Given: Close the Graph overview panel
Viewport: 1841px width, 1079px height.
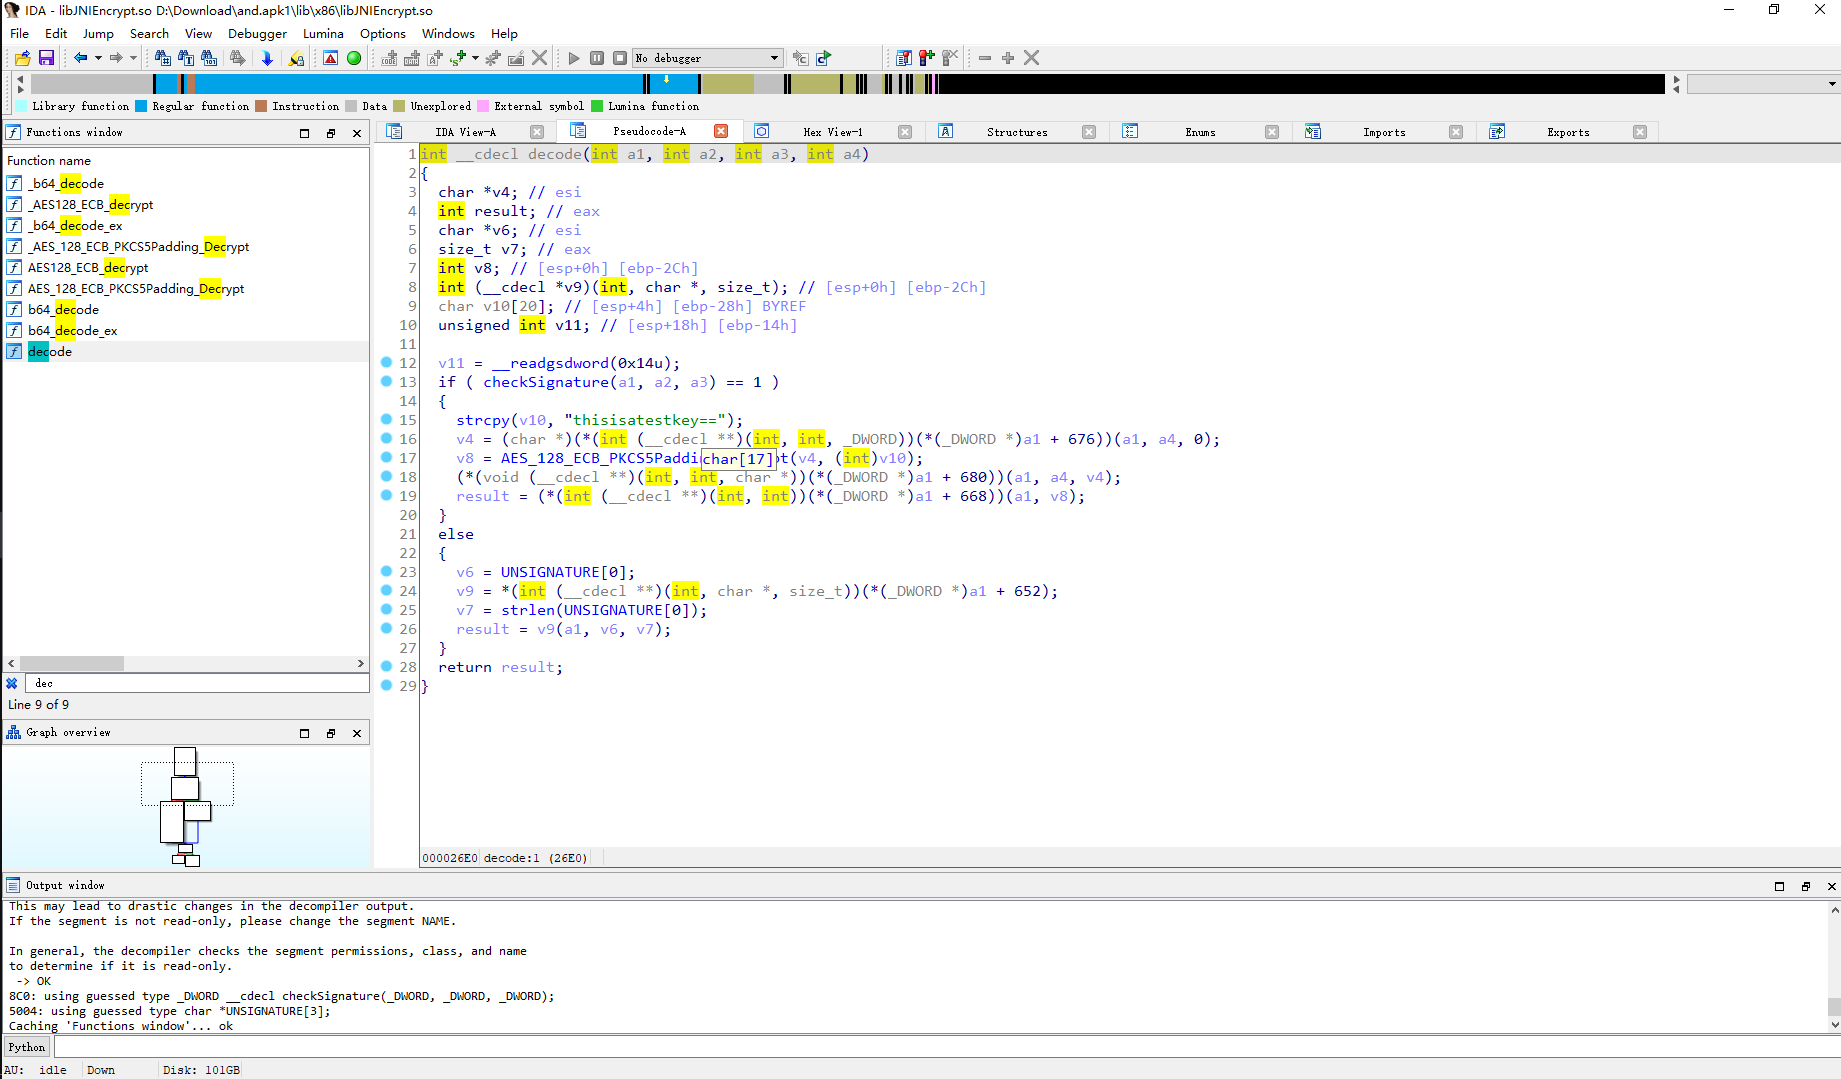Looking at the screenshot, I should [x=357, y=733].
